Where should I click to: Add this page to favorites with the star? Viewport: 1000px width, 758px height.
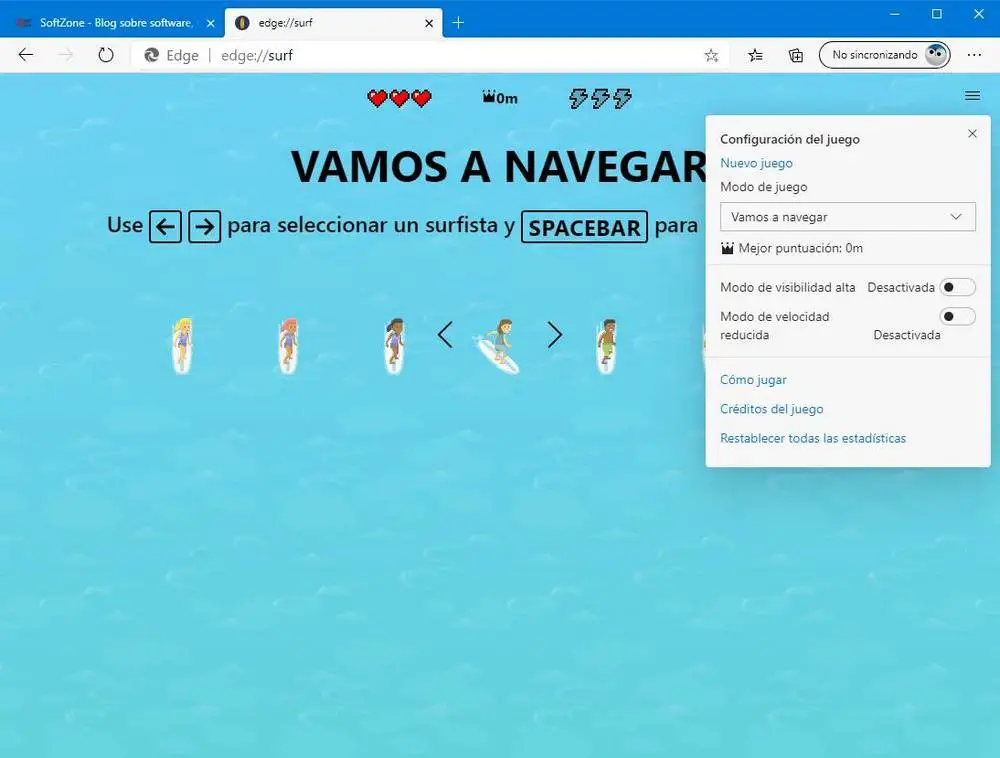pyautogui.click(x=711, y=55)
